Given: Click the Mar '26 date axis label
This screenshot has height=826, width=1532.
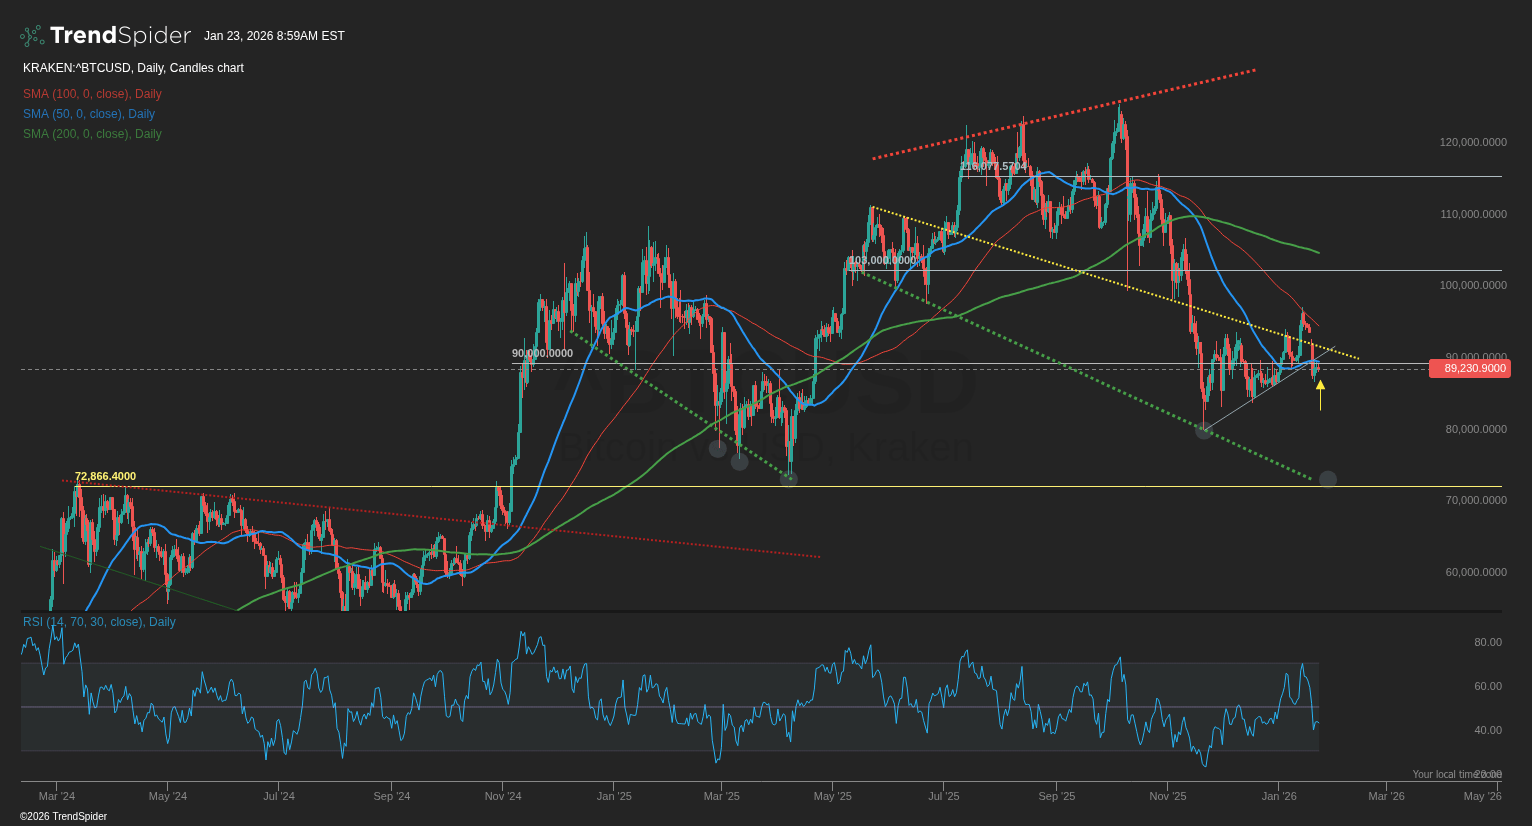Looking at the screenshot, I should 1386,796.
